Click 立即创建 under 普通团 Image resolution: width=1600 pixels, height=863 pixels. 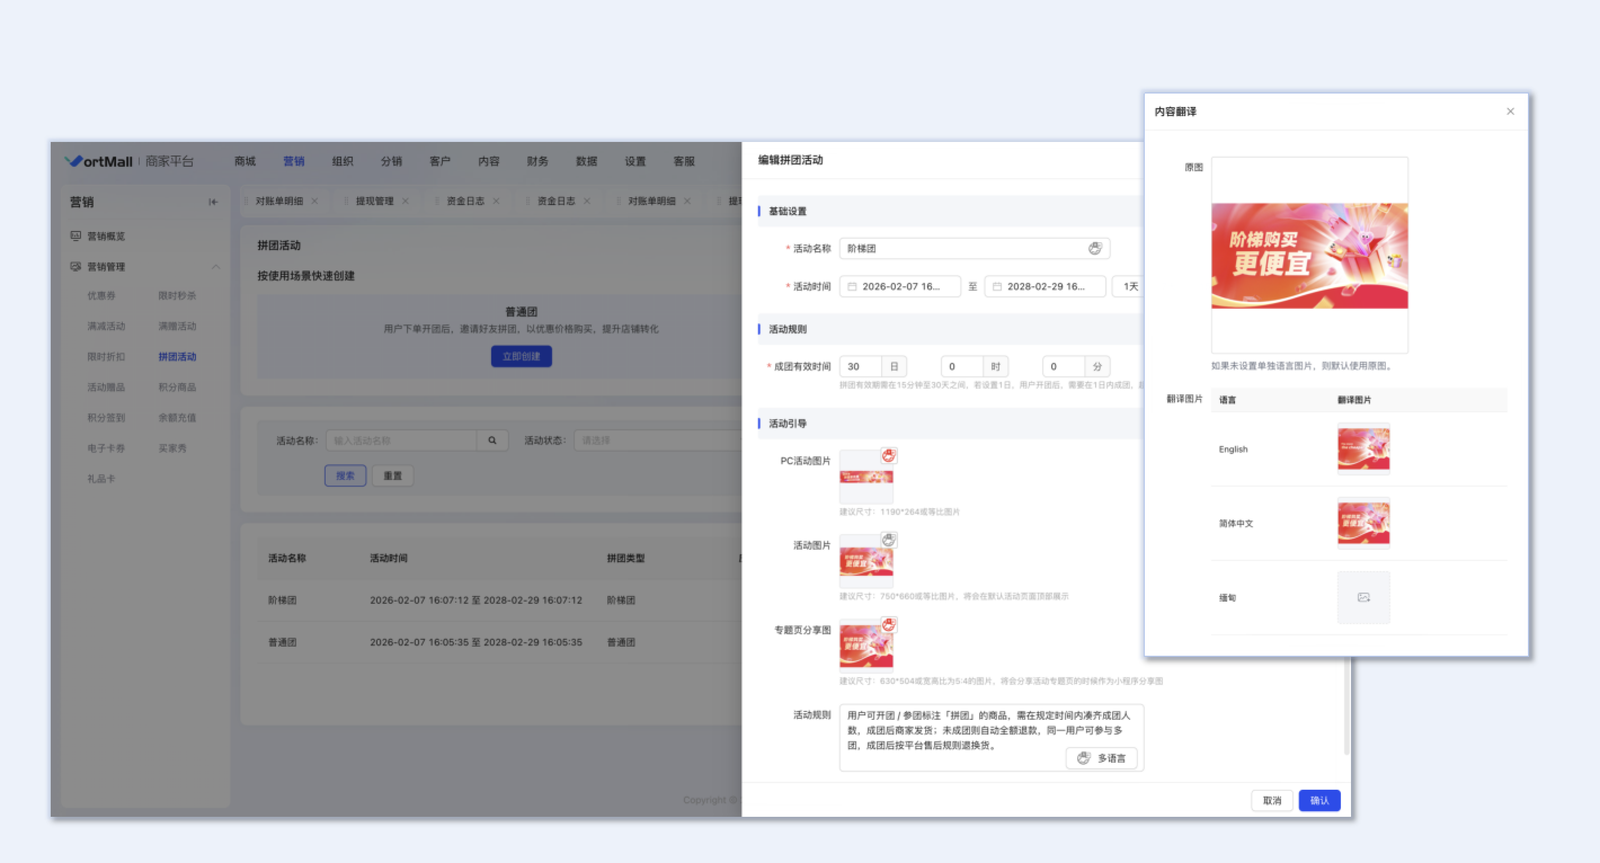[x=521, y=356]
